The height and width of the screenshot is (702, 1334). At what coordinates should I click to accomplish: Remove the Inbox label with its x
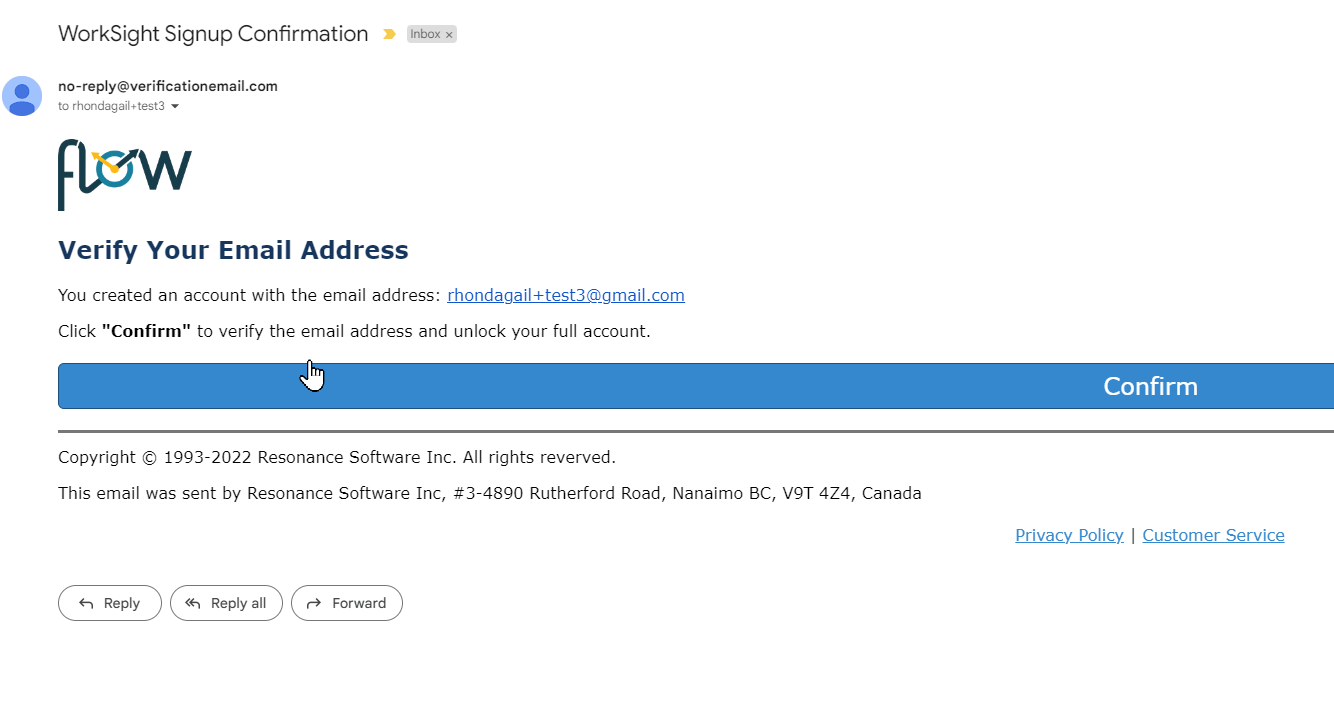(449, 35)
